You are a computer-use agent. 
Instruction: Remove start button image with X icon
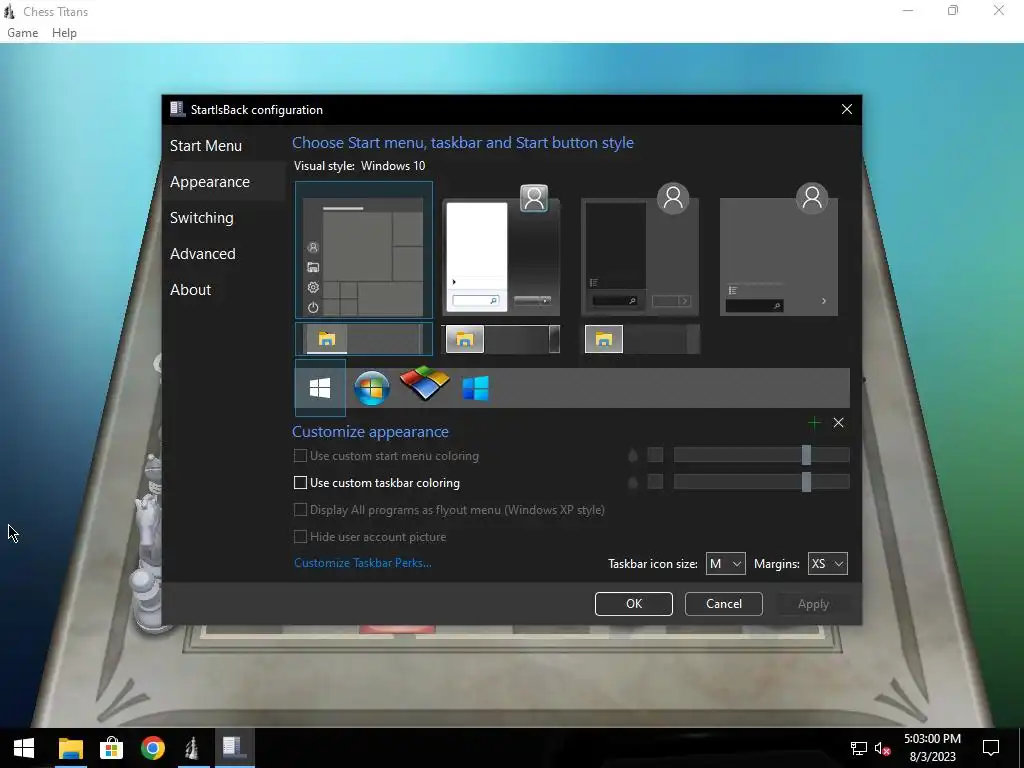(839, 423)
